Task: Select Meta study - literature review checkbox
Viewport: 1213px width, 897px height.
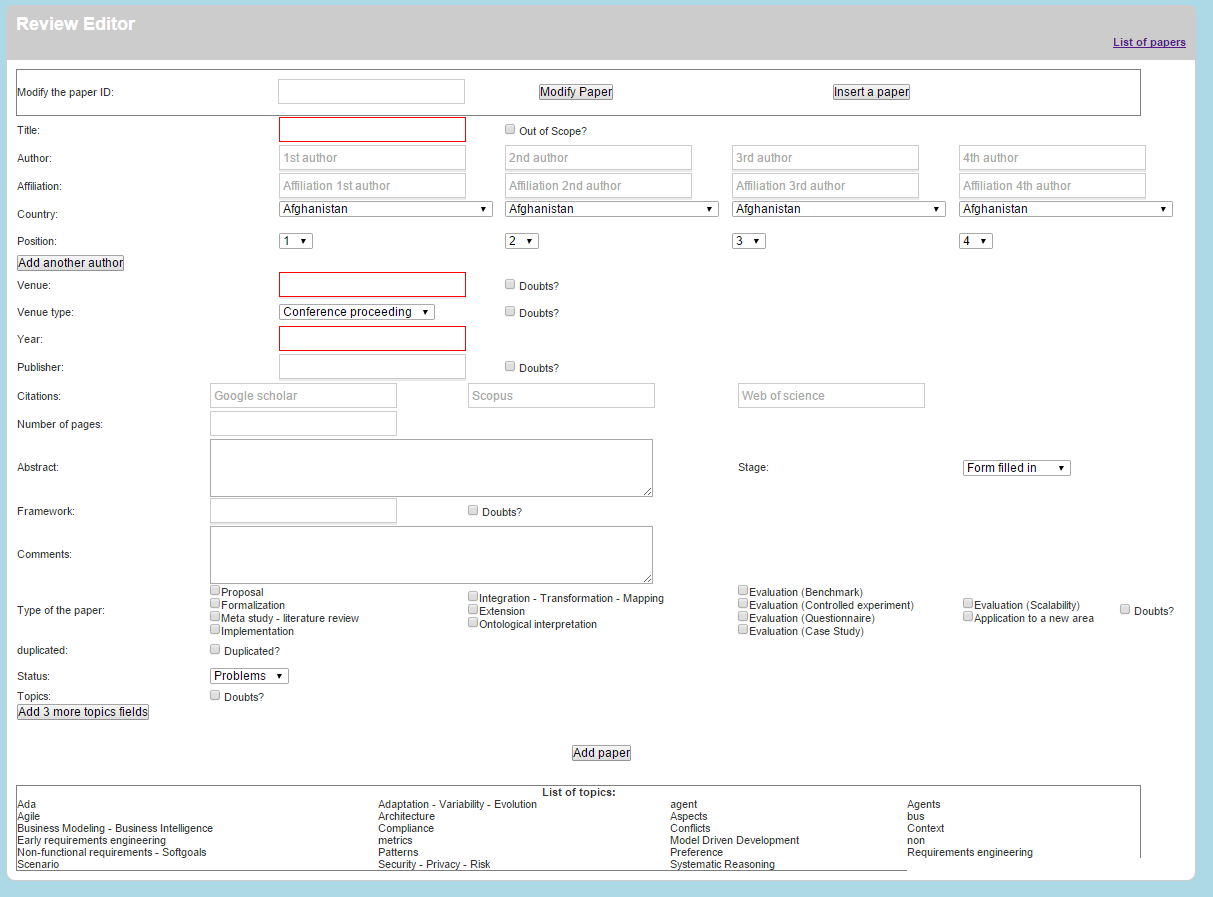Action: pyautogui.click(x=215, y=616)
